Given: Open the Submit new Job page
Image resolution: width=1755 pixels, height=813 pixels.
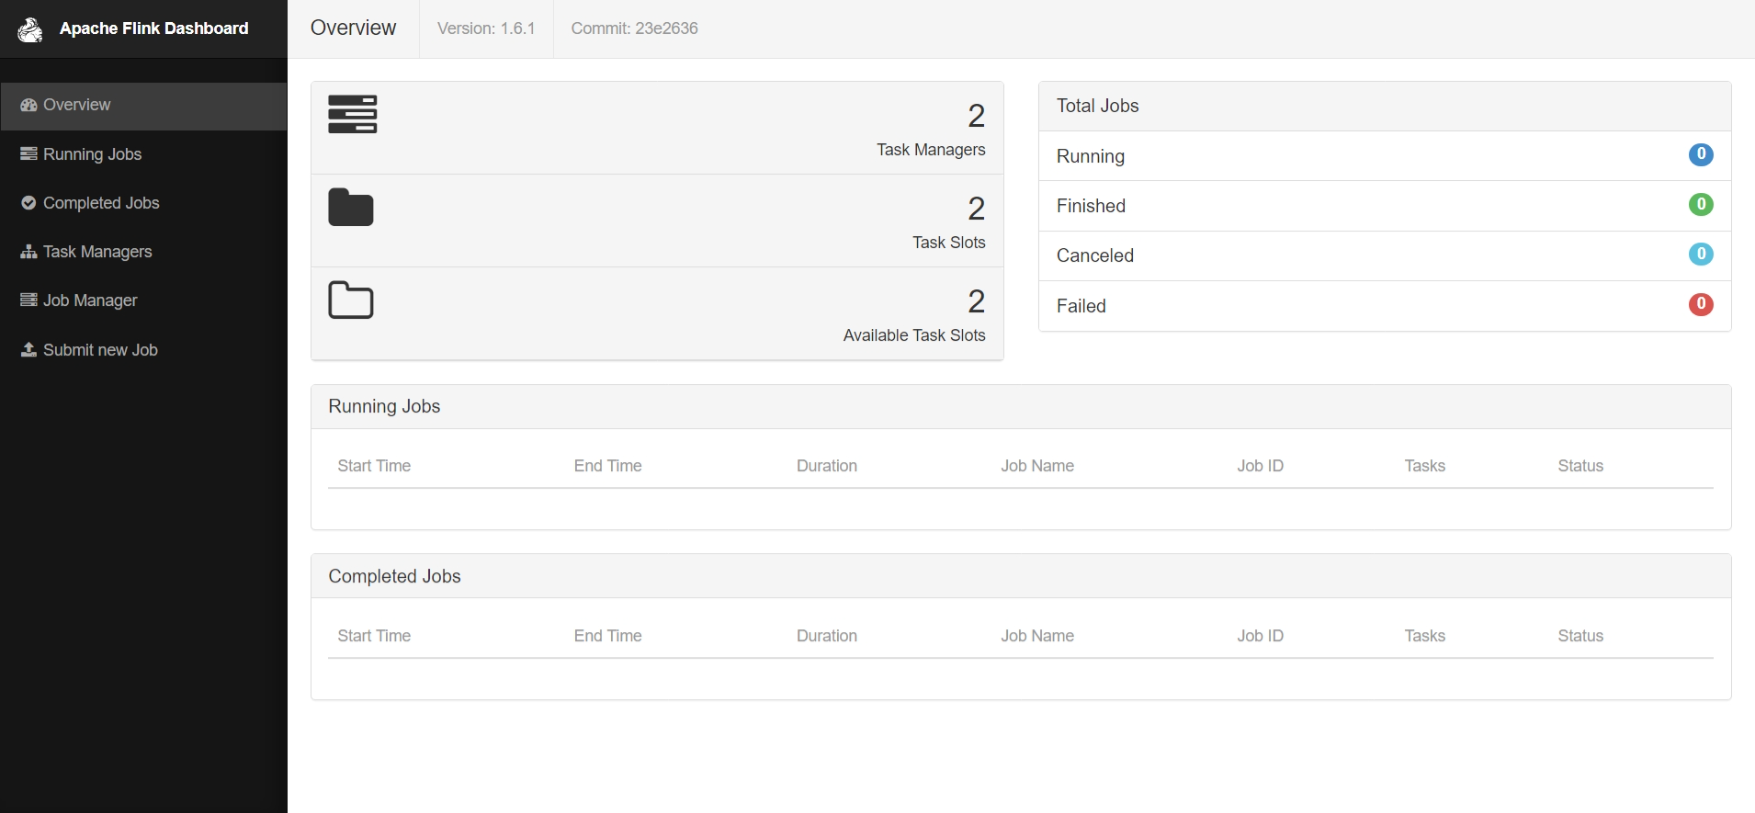Looking at the screenshot, I should 100,350.
